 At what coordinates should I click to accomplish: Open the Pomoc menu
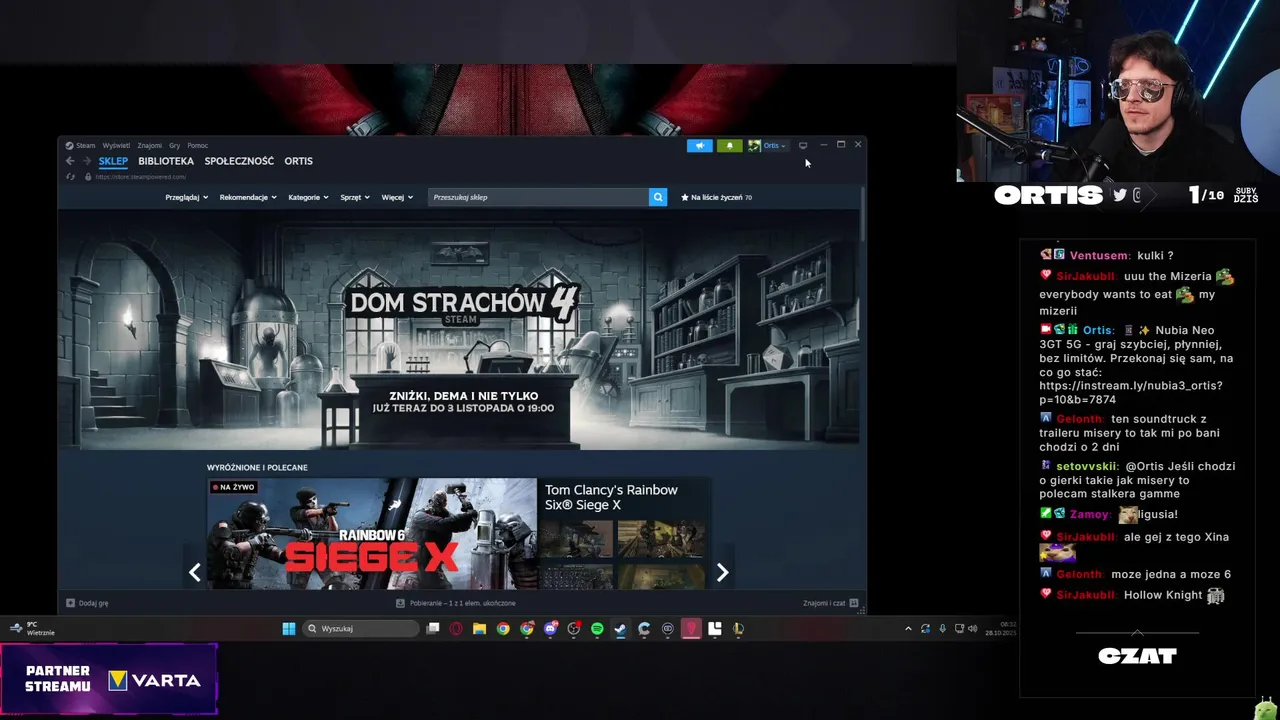click(198, 145)
